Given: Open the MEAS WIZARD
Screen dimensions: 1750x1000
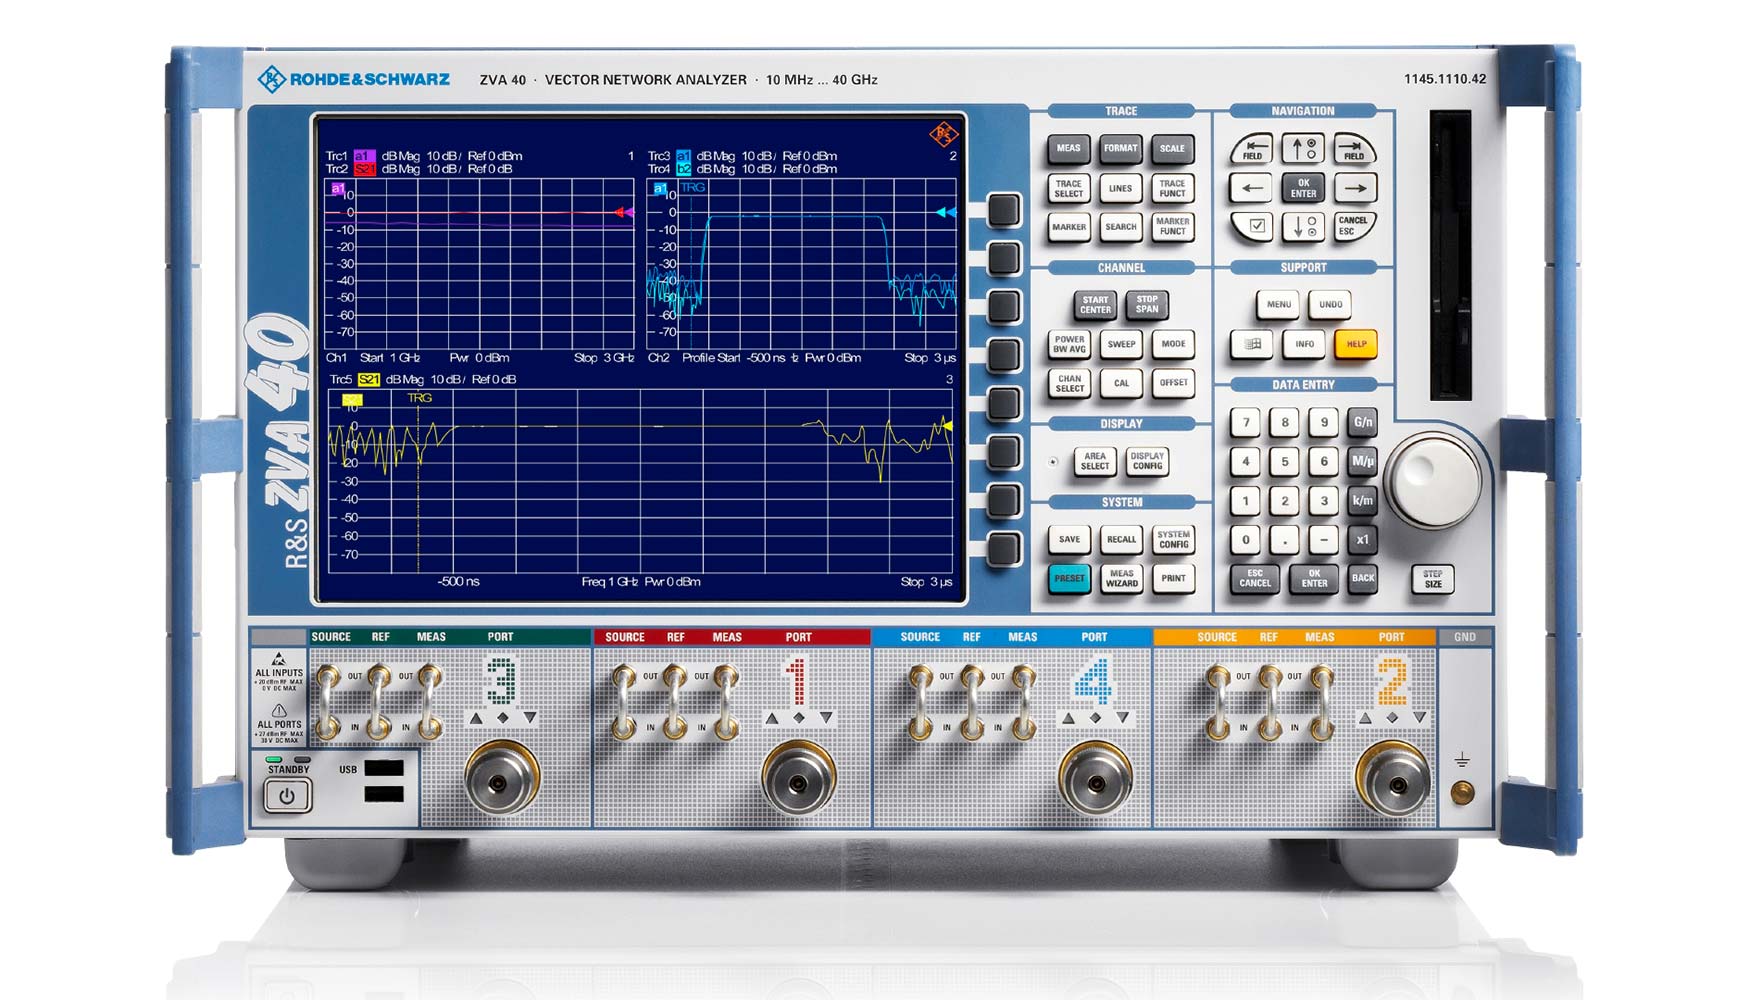Looking at the screenshot, I should click(x=1122, y=578).
